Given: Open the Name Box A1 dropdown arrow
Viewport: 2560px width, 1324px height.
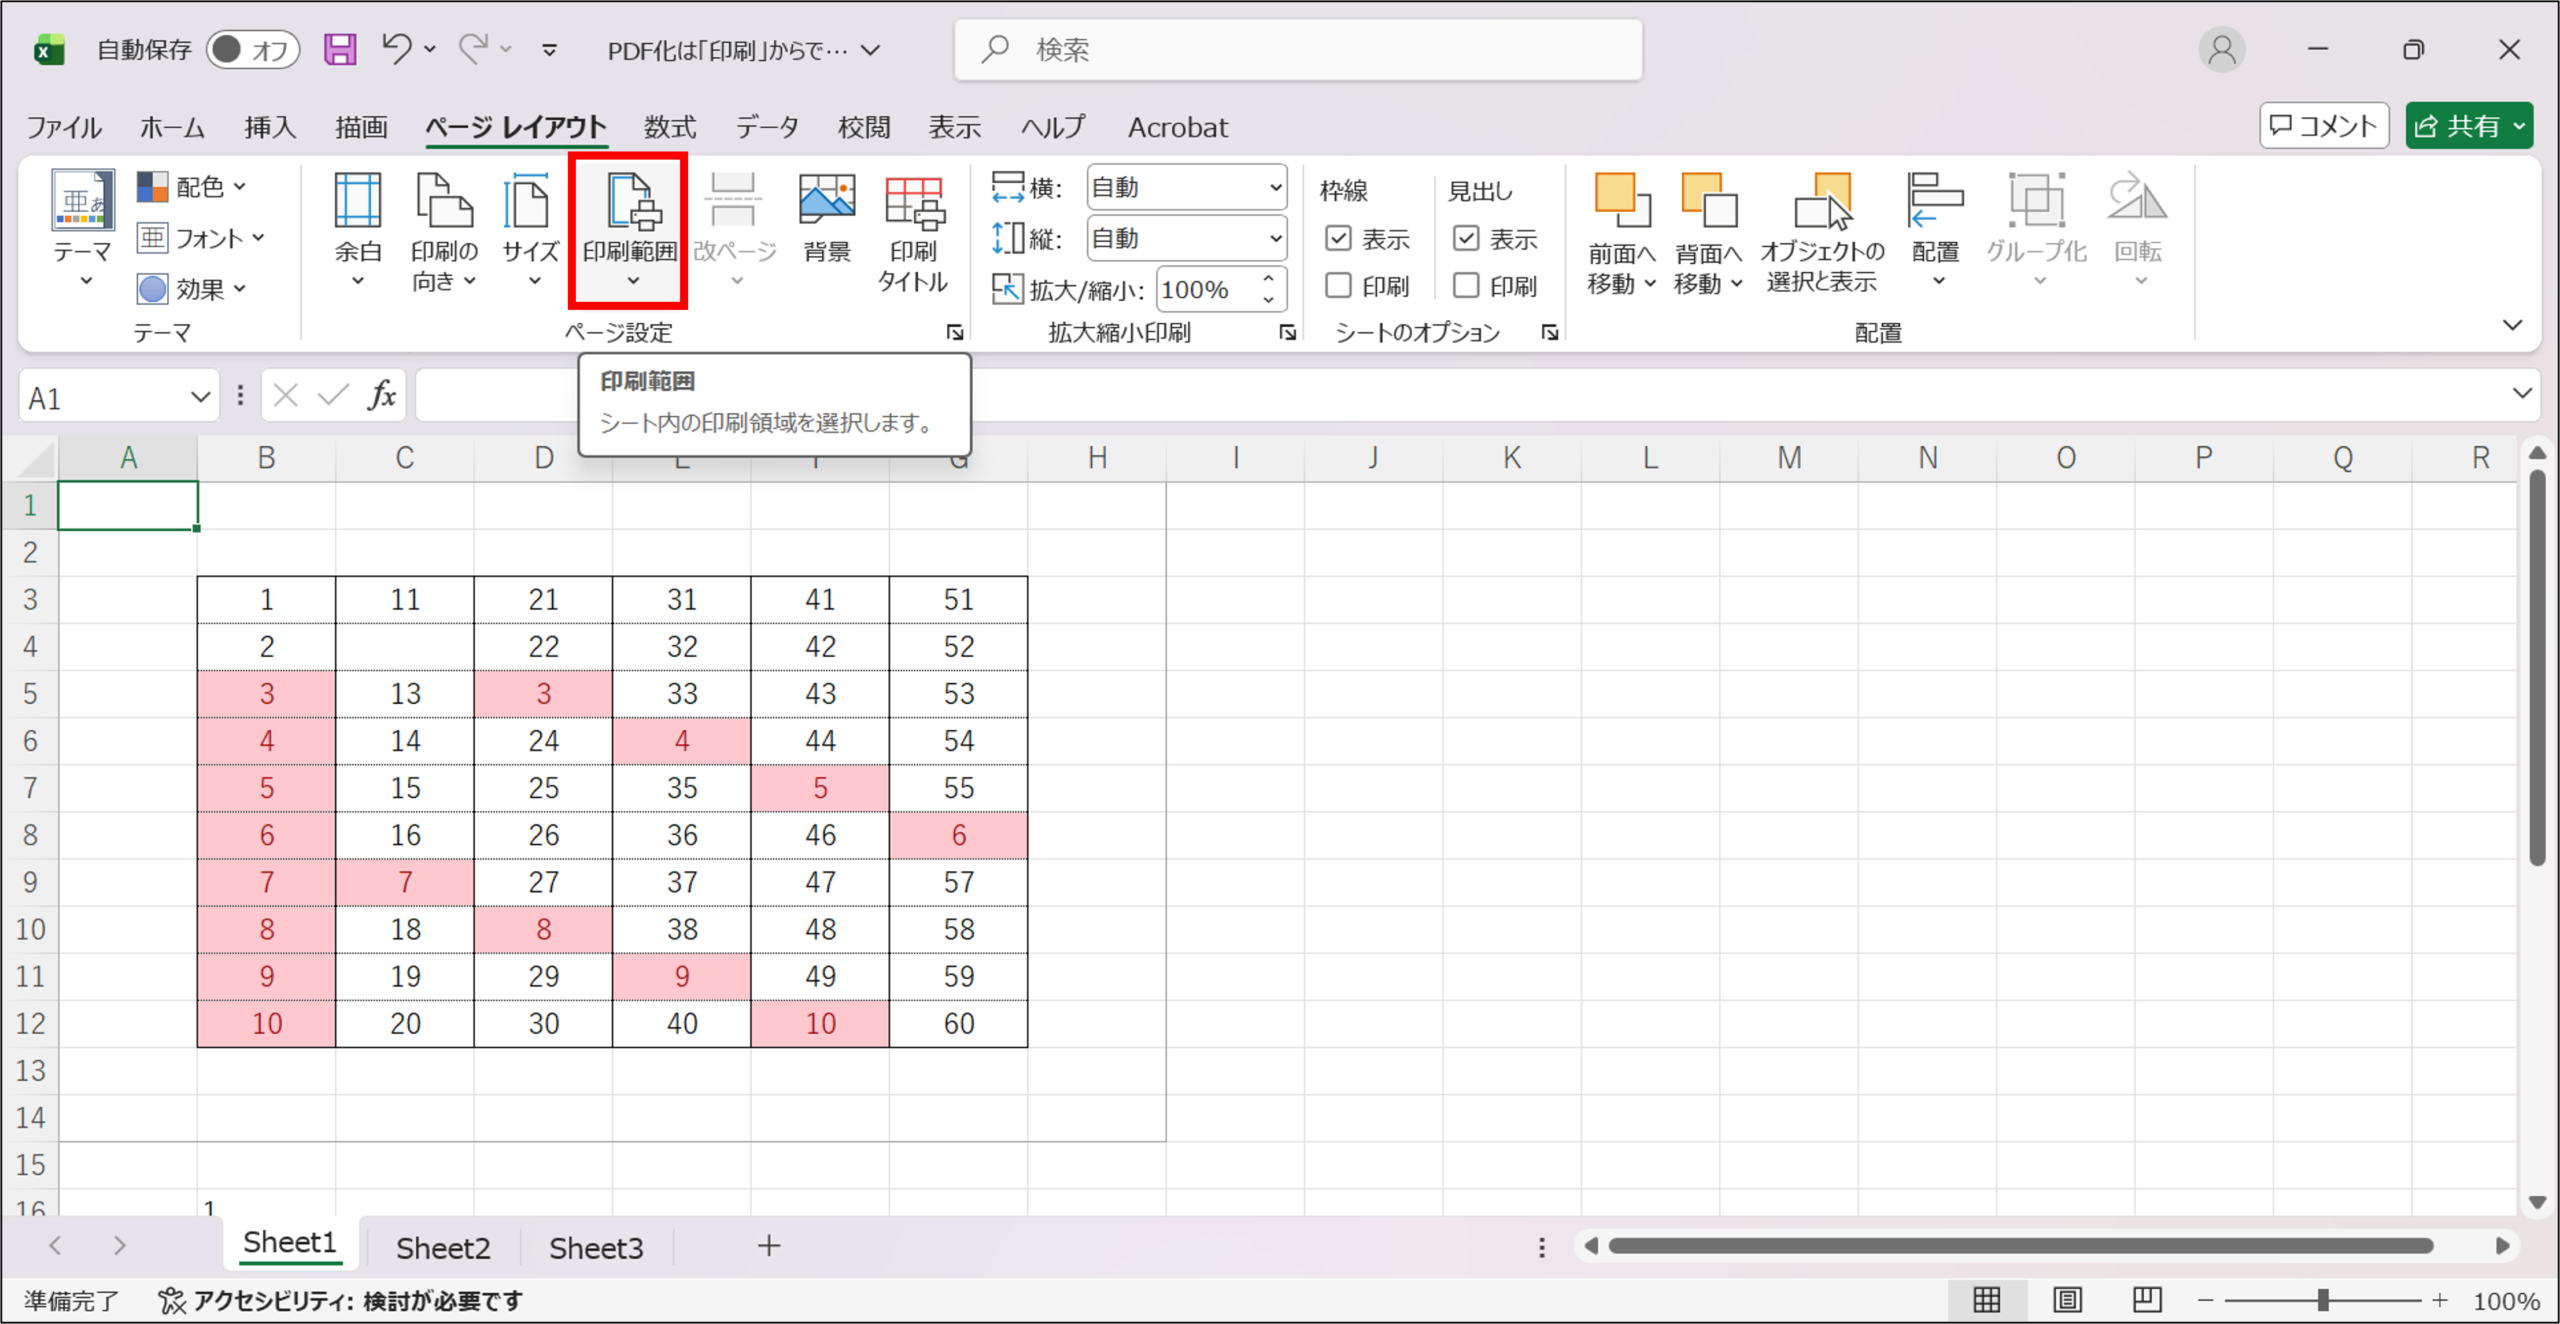Looking at the screenshot, I should pyautogui.click(x=200, y=397).
